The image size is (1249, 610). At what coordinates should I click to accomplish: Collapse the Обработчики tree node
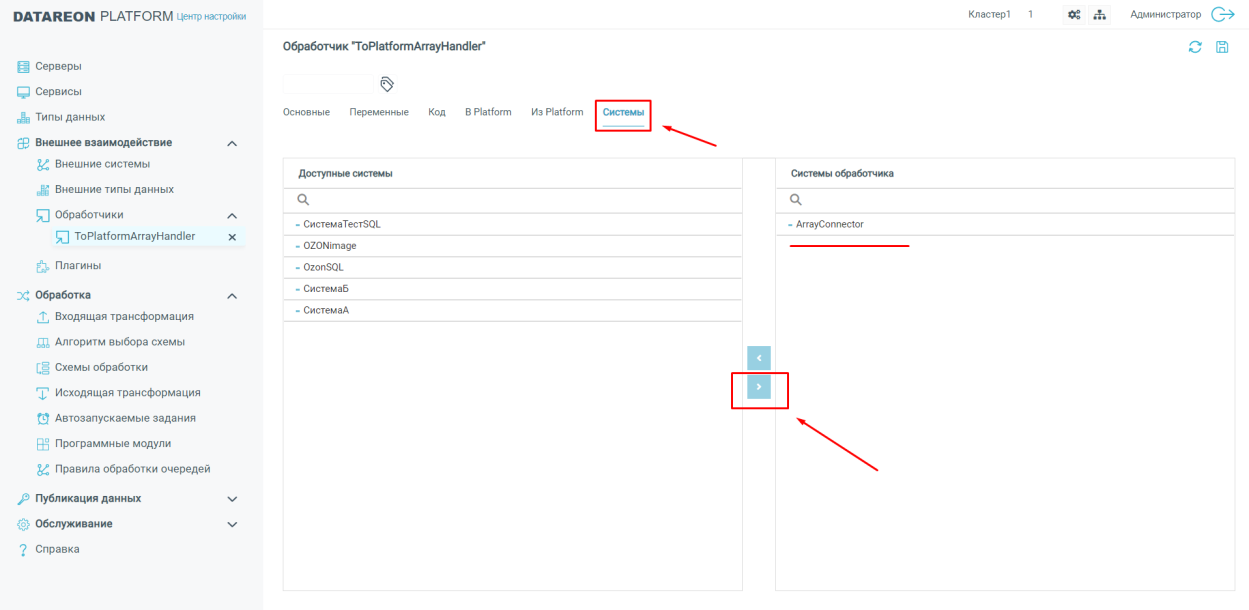click(232, 215)
